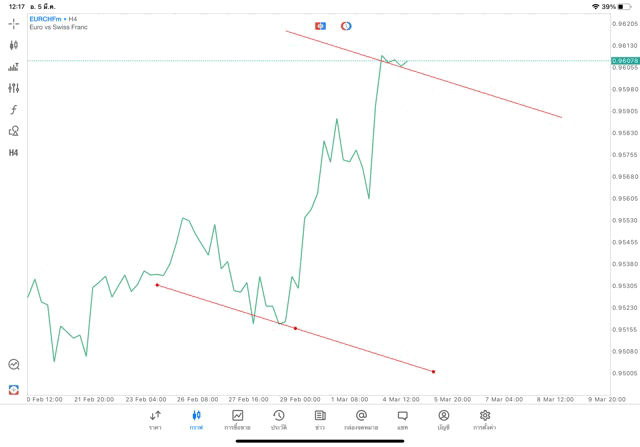Screen dimensions: 640x447
Task: Switch to the ราคา (Quotes) tab
Action: pyautogui.click(x=155, y=419)
